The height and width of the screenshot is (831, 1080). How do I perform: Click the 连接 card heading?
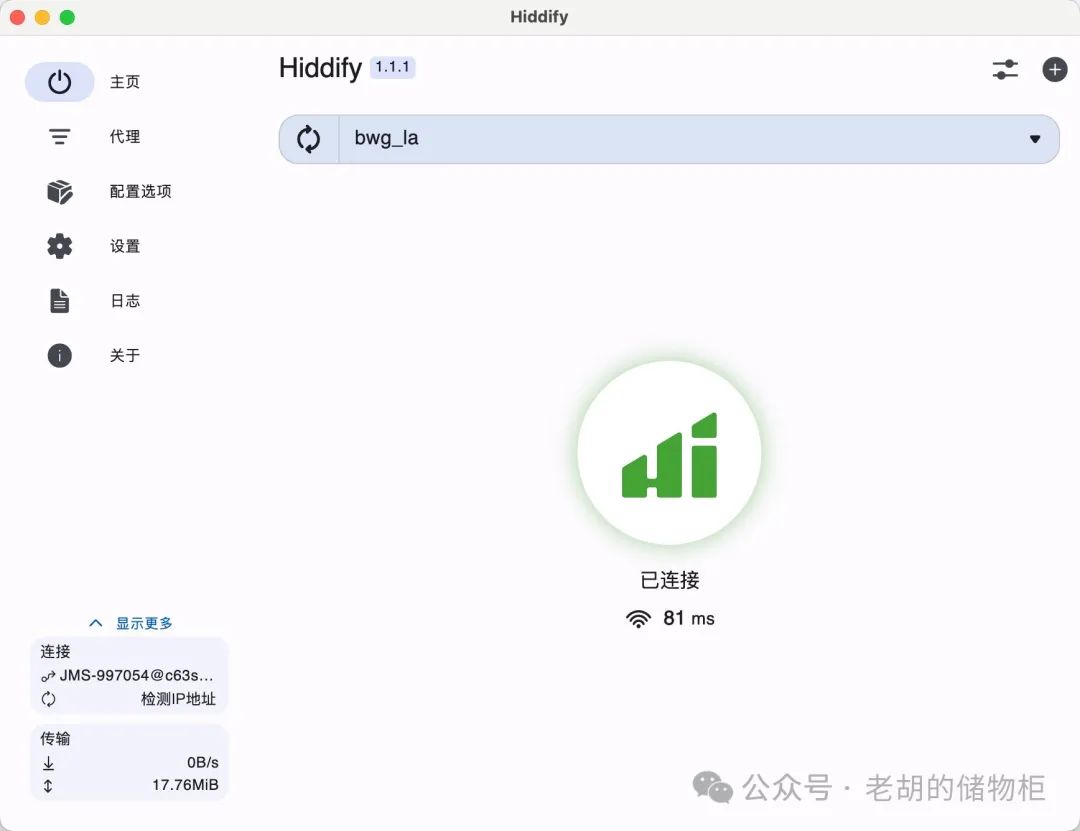55,652
